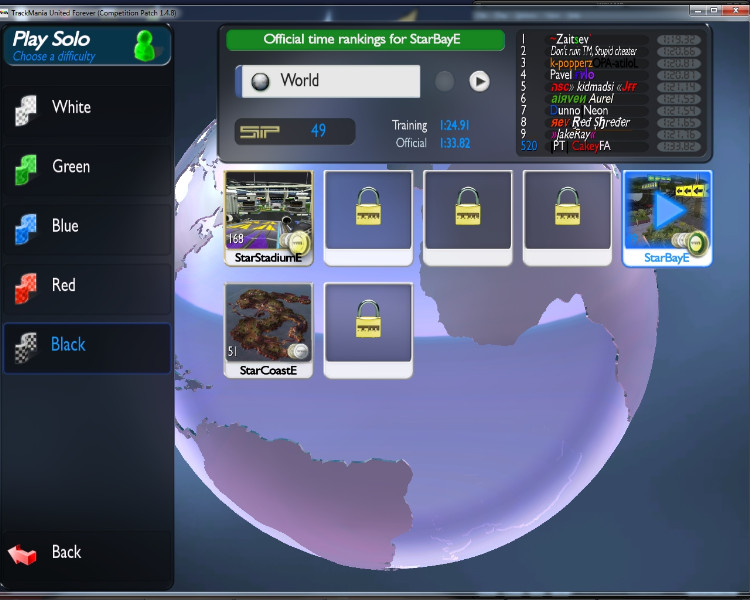Click the Official time rankings banner
The height and width of the screenshot is (600, 750).
tap(365, 40)
